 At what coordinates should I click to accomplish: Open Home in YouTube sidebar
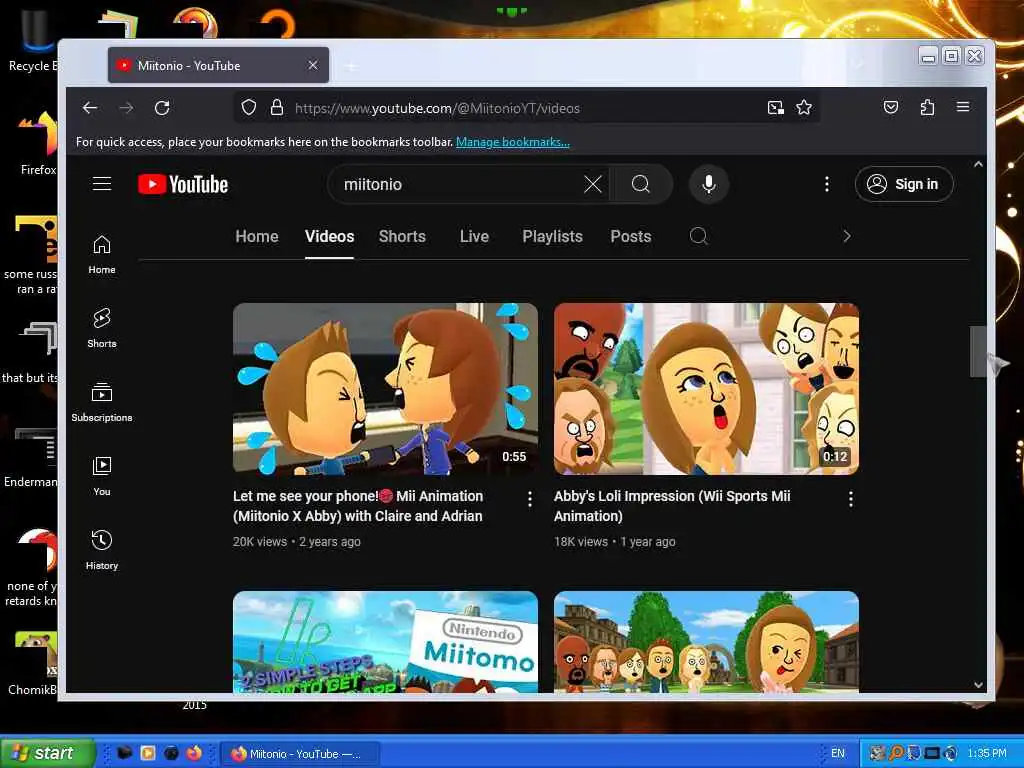102,255
